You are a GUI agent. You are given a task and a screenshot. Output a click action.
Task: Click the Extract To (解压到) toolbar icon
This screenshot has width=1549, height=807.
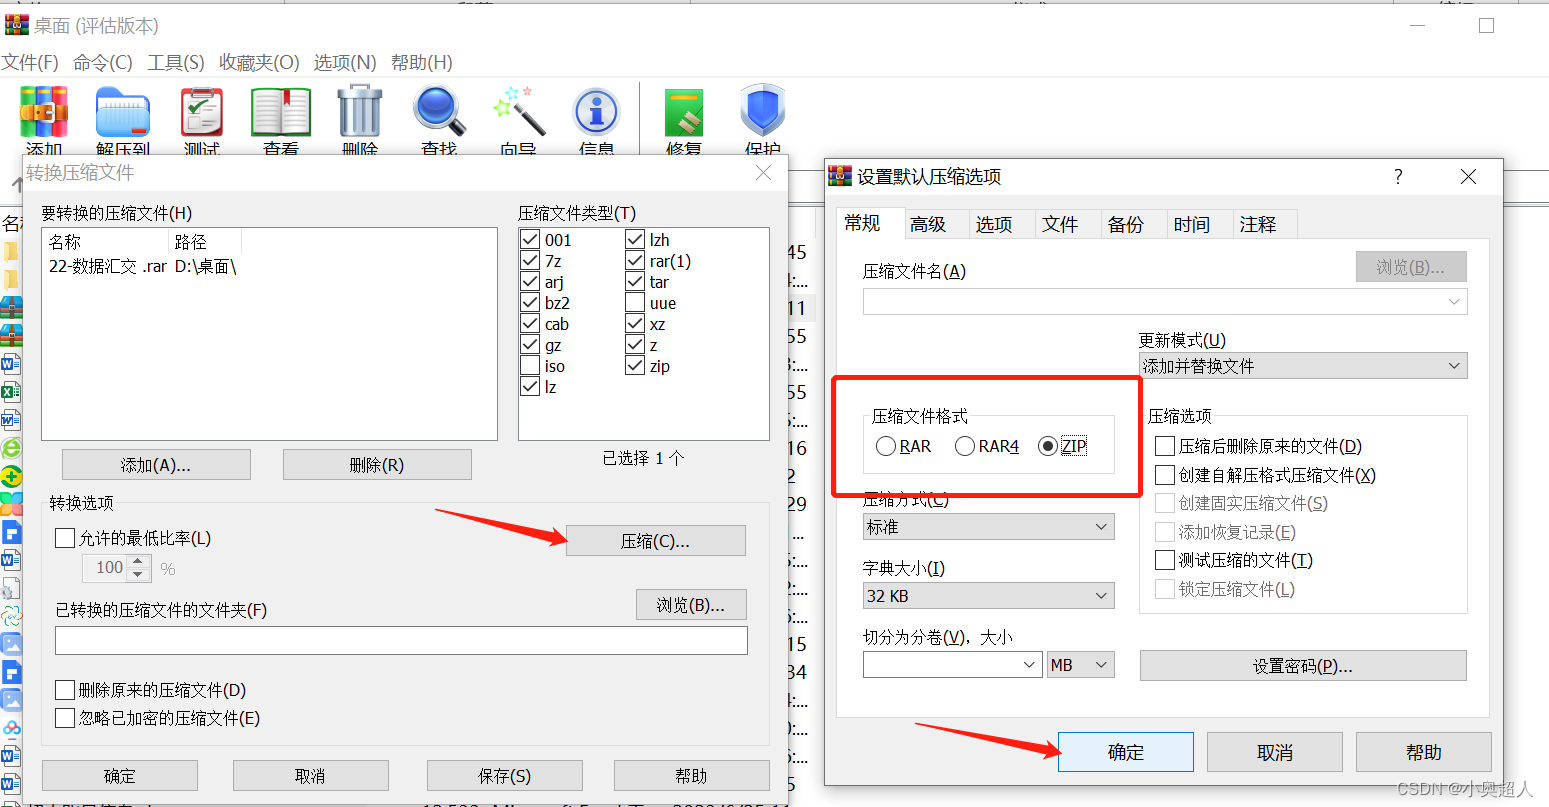(123, 112)
